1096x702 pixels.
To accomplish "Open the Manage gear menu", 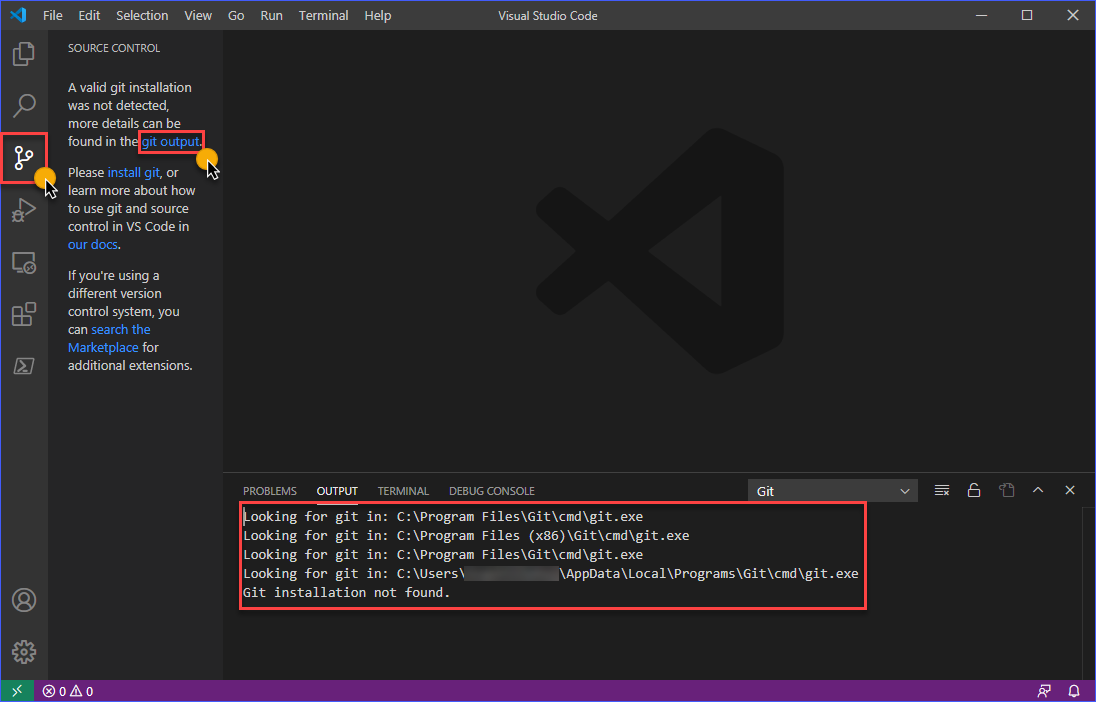I will pos(22,651).
